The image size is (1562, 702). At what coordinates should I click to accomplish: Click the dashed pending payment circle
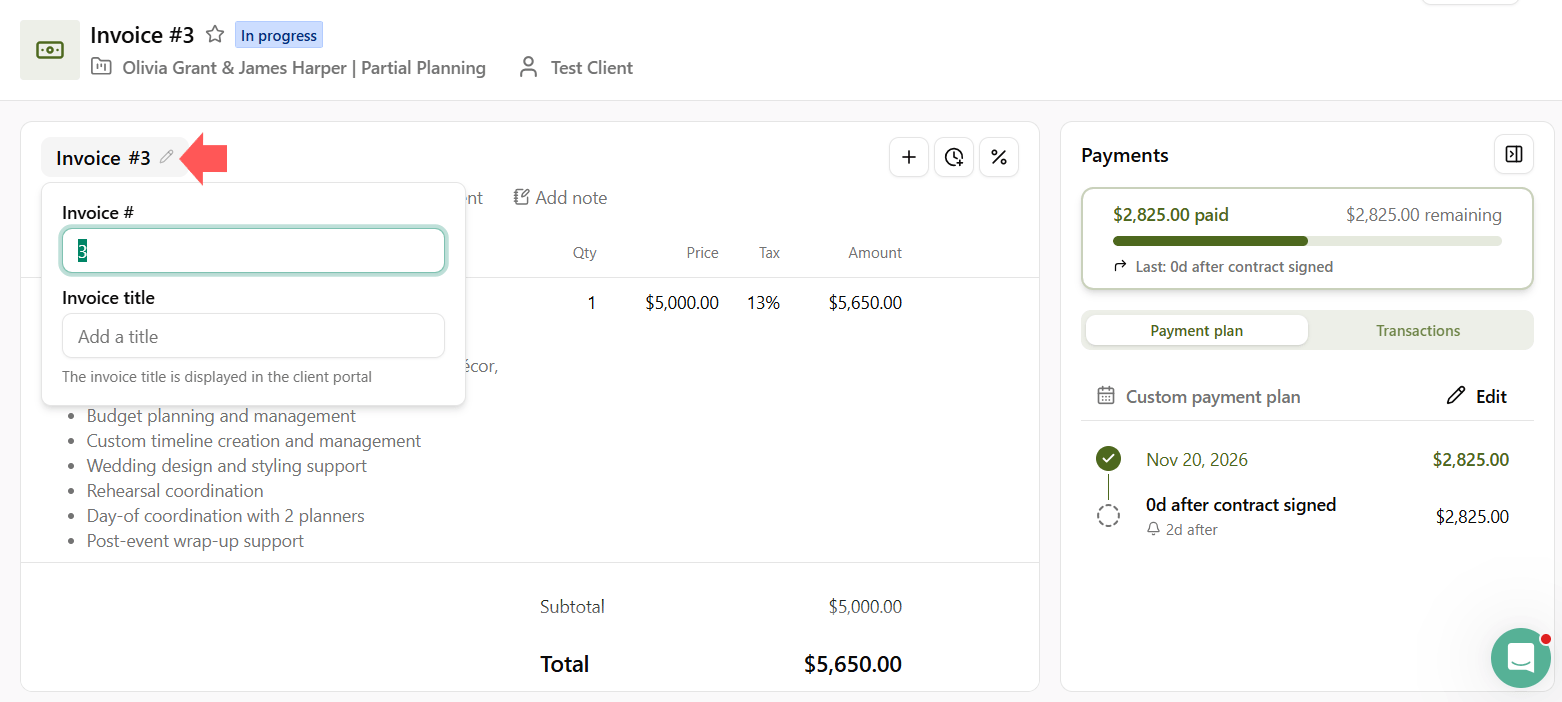click(x=1108, y=516)
